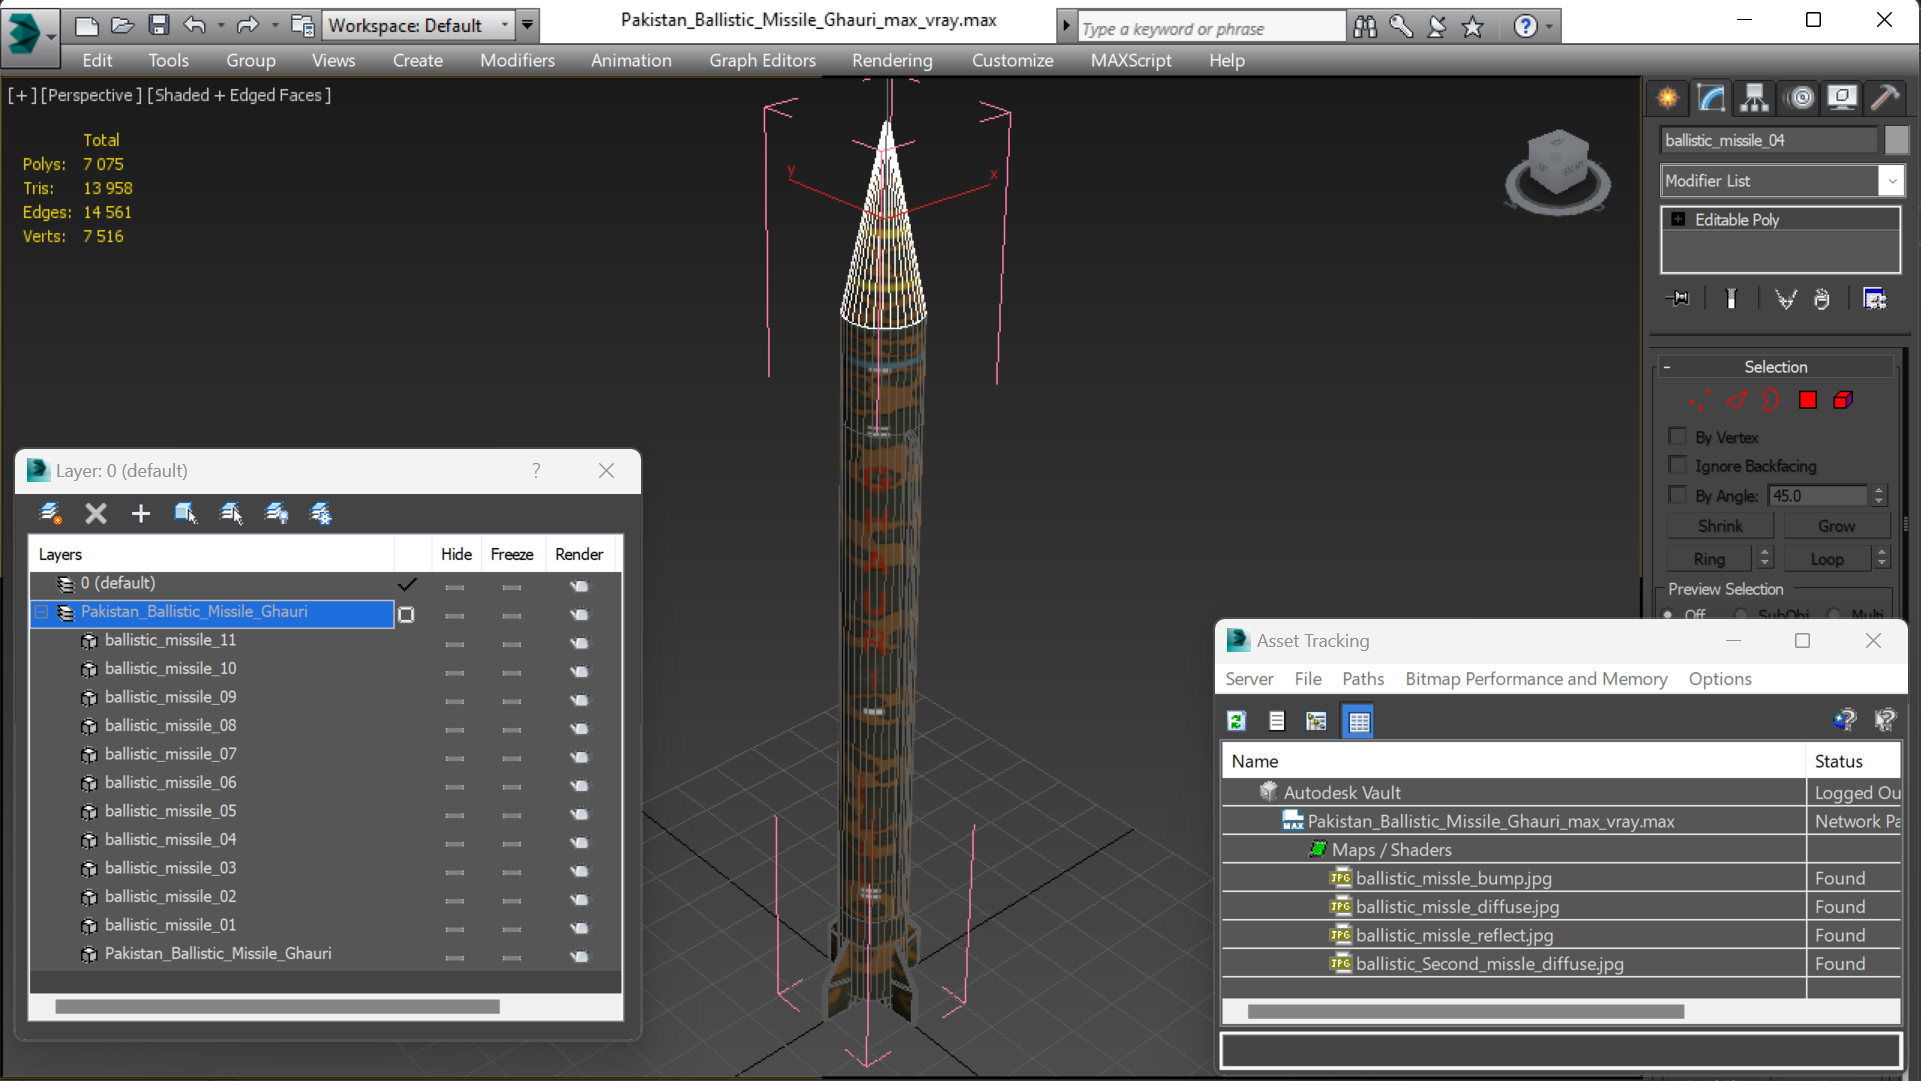This screenshot has width=1921, height=1081.
Task: Open the Create command panel tab
Action: pyautogui.click(x=1668, y=97)
